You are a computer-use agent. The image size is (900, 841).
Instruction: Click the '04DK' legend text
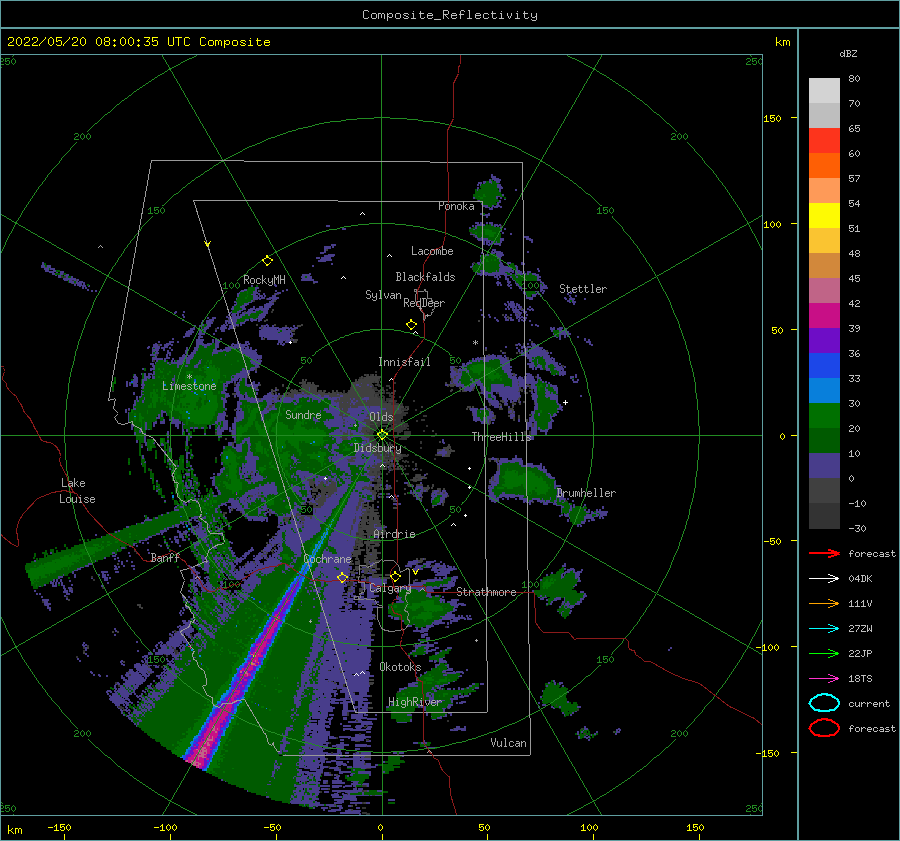[x=860, y=579]
